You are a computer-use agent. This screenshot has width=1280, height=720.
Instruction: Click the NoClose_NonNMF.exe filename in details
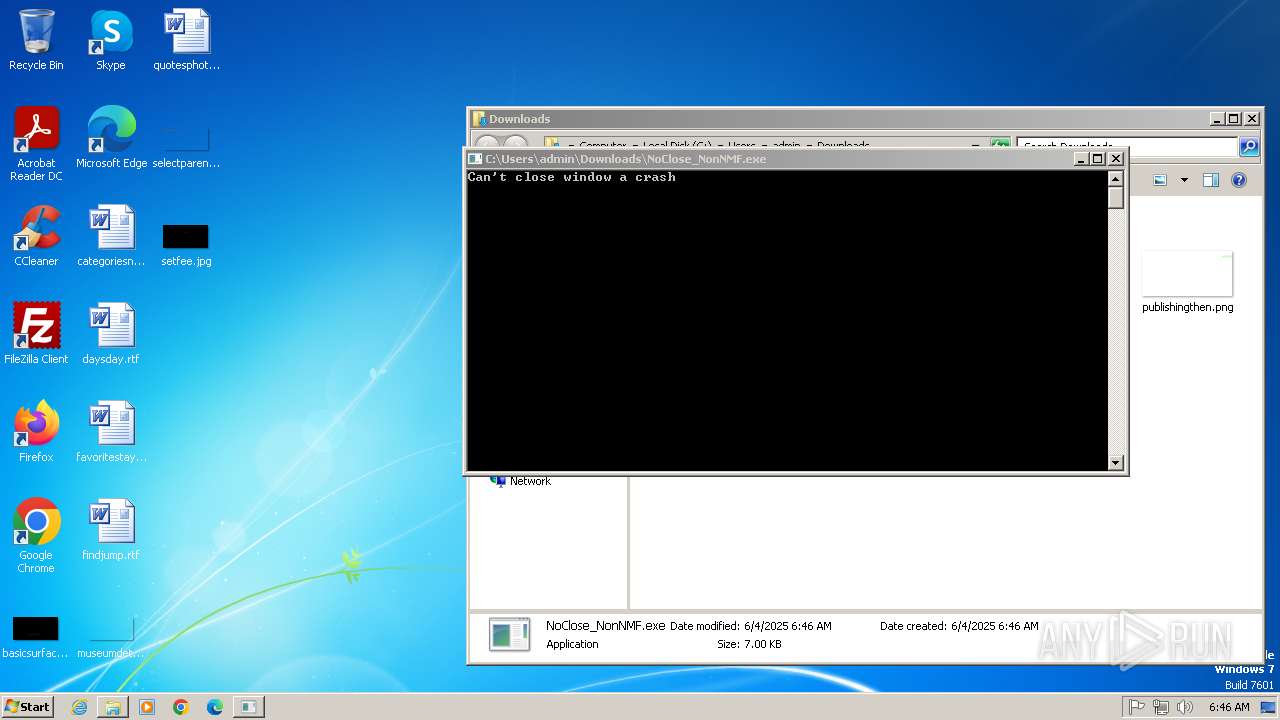tap(605, 626)
